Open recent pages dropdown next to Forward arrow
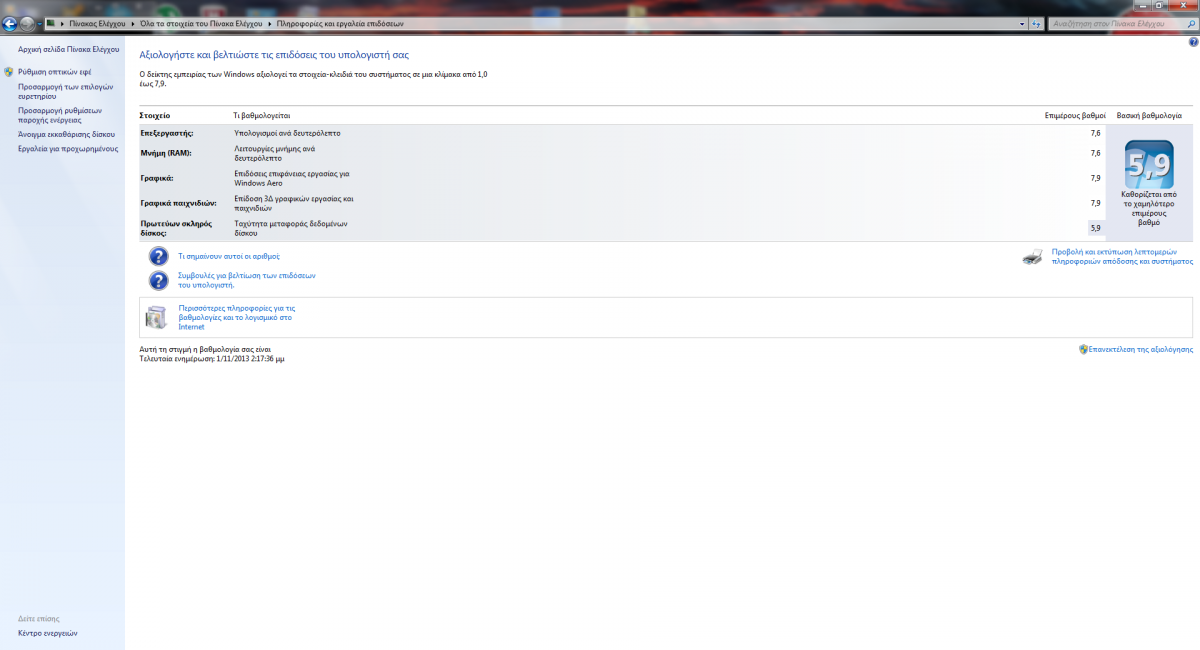The image size is (1200, 650). [x=39, y=23]
